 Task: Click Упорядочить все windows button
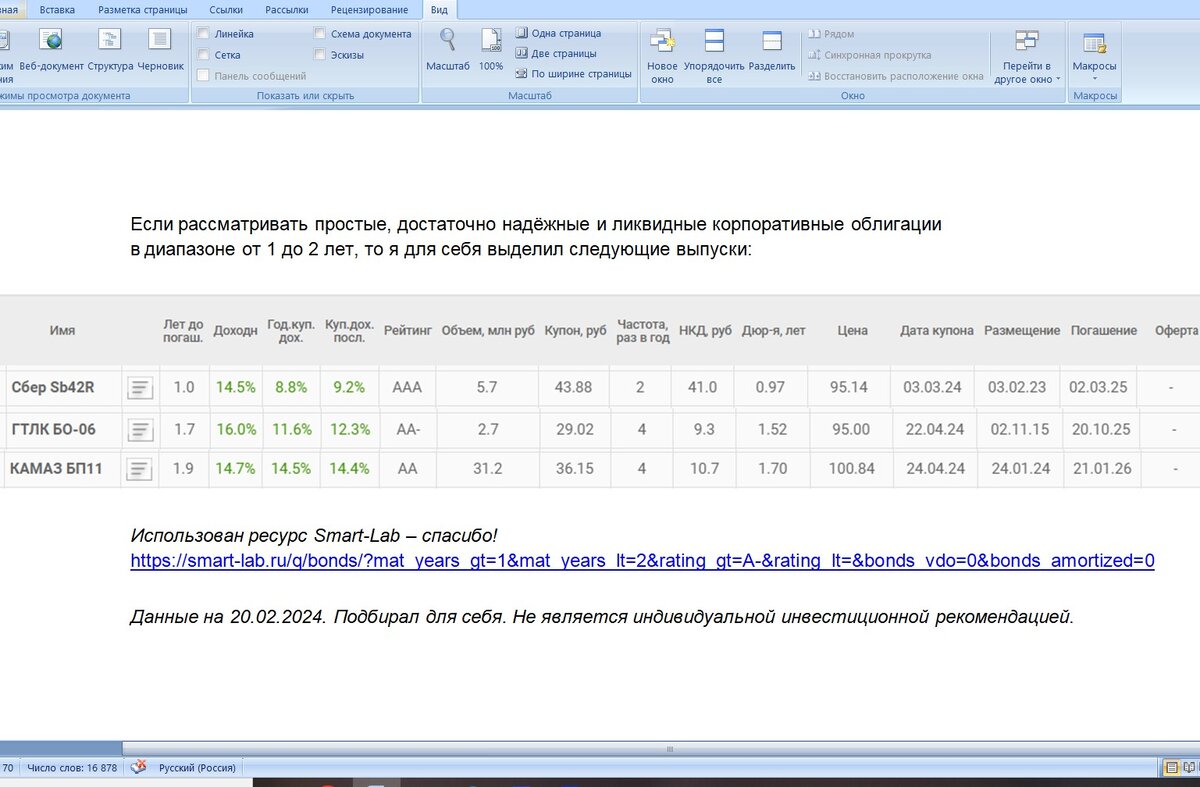point(714,55)
